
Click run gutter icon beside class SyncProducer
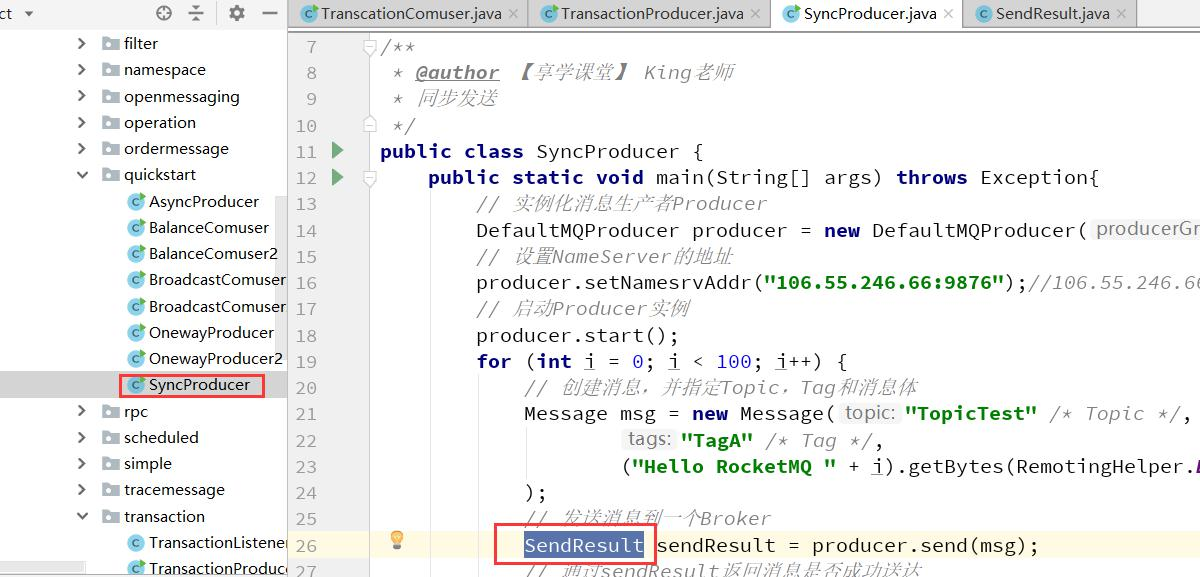point(337,151)
